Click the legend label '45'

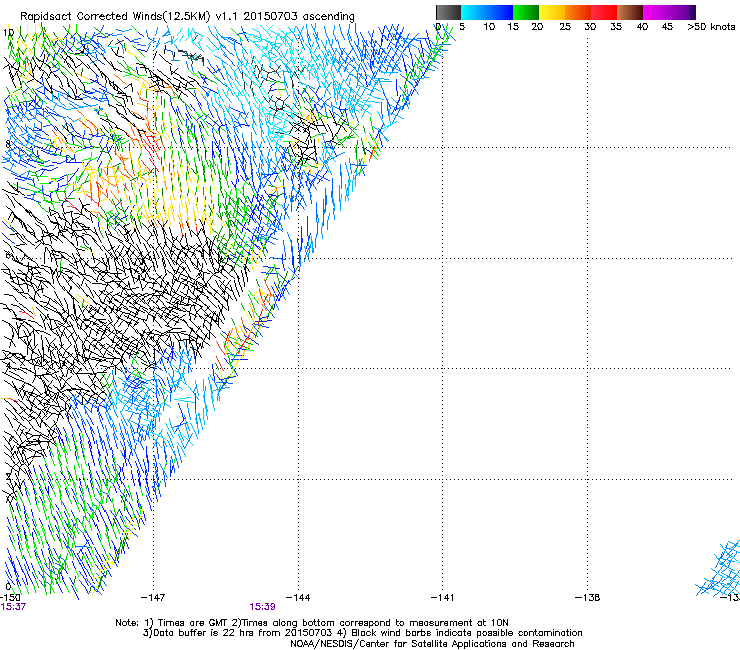[x=667, y=27]
